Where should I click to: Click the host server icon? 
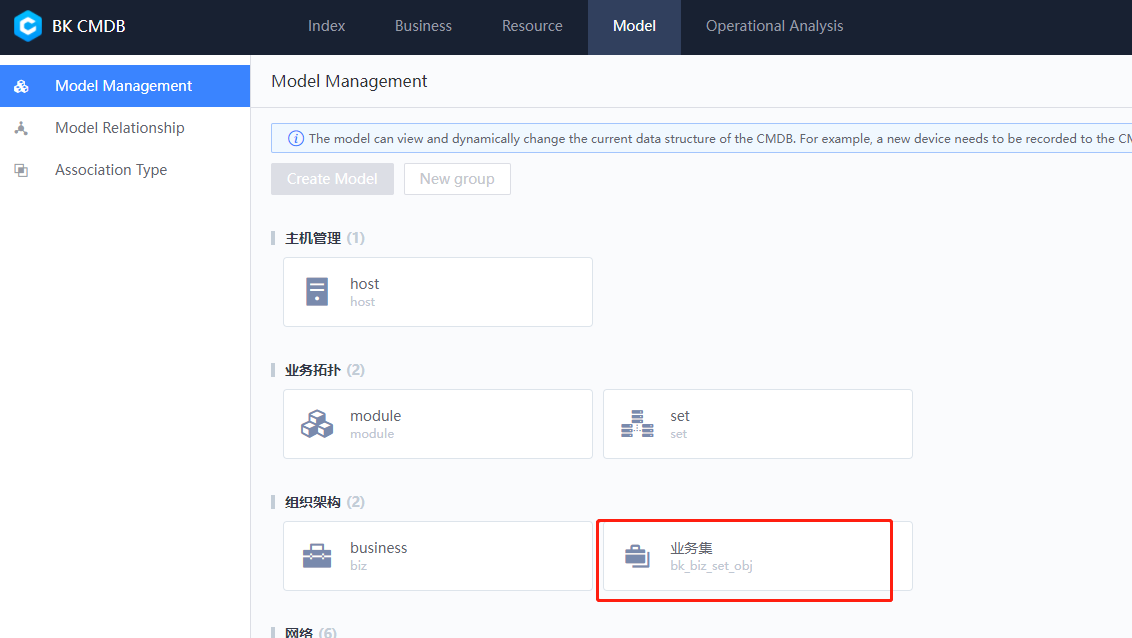316,291
